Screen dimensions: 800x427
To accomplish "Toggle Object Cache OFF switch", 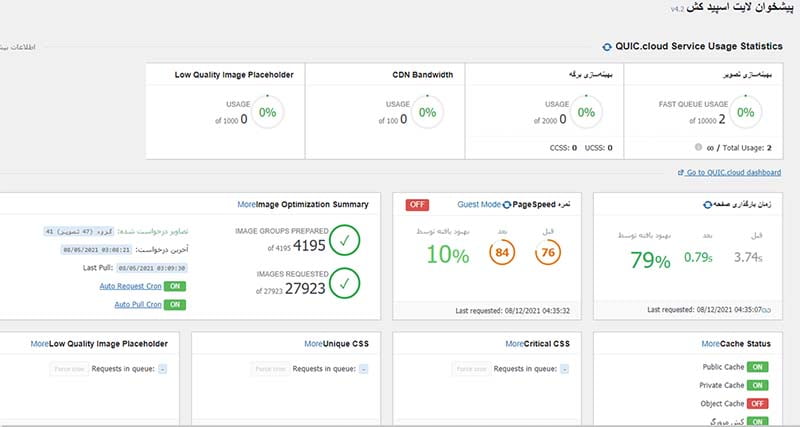I will (x=758, y=404).
